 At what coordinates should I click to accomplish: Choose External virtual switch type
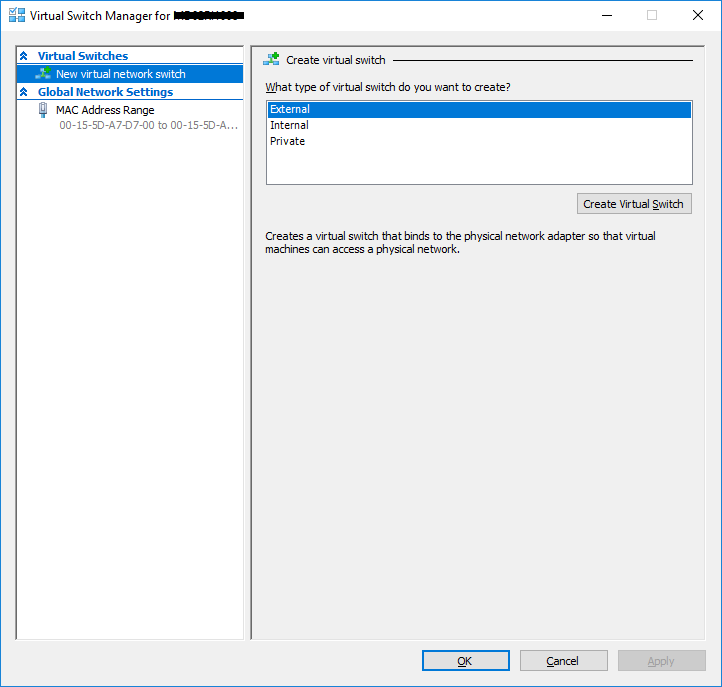click(290, 109)
